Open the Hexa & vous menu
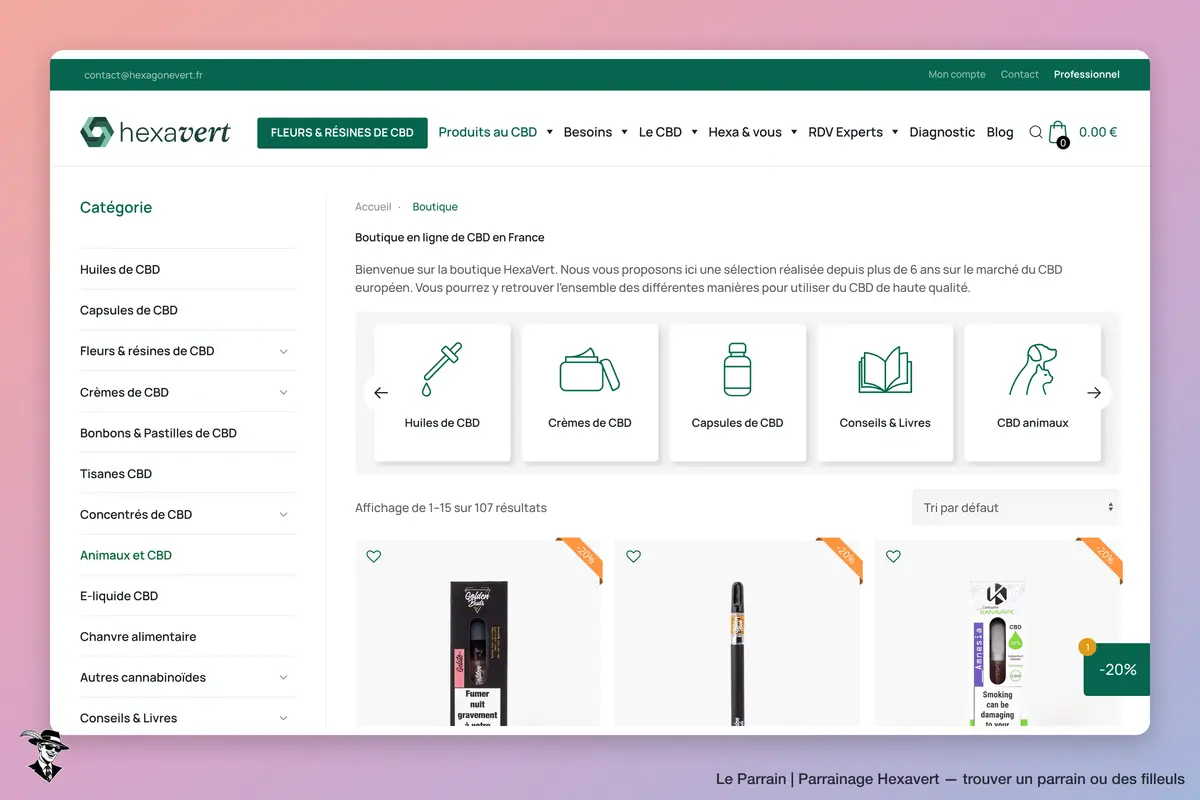Image resolution: width=1200 pixels, height=800 pixels. point(753,132)
